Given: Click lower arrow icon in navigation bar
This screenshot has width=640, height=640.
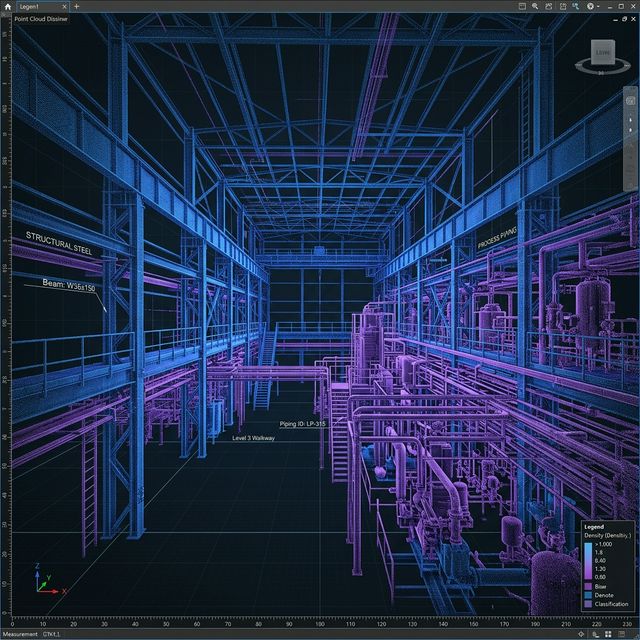Looking at the screenshot, I should point(630,130).
